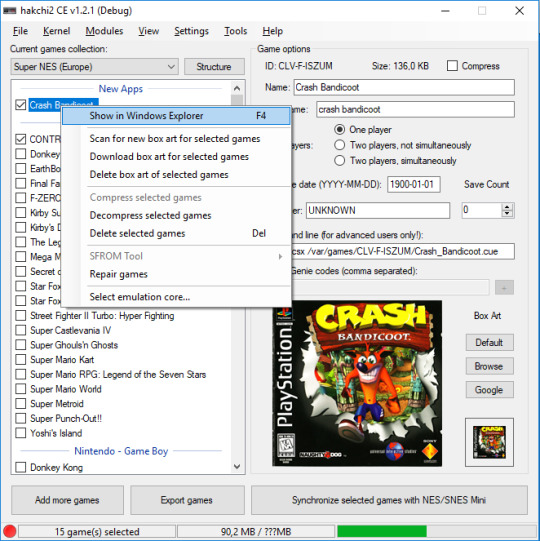Click the disabled plus button for Genie codes
This screenshot has width=540, height=541.
coord(504,287)
